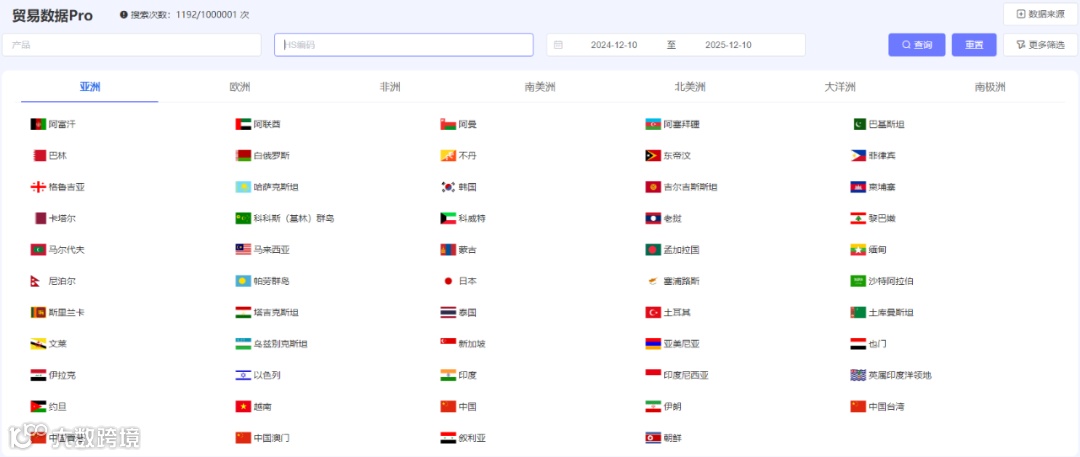Click the 数据来源 button
Image resolution: width=1080 pixels, height=457 pixels.
(x=1040, y=14)
